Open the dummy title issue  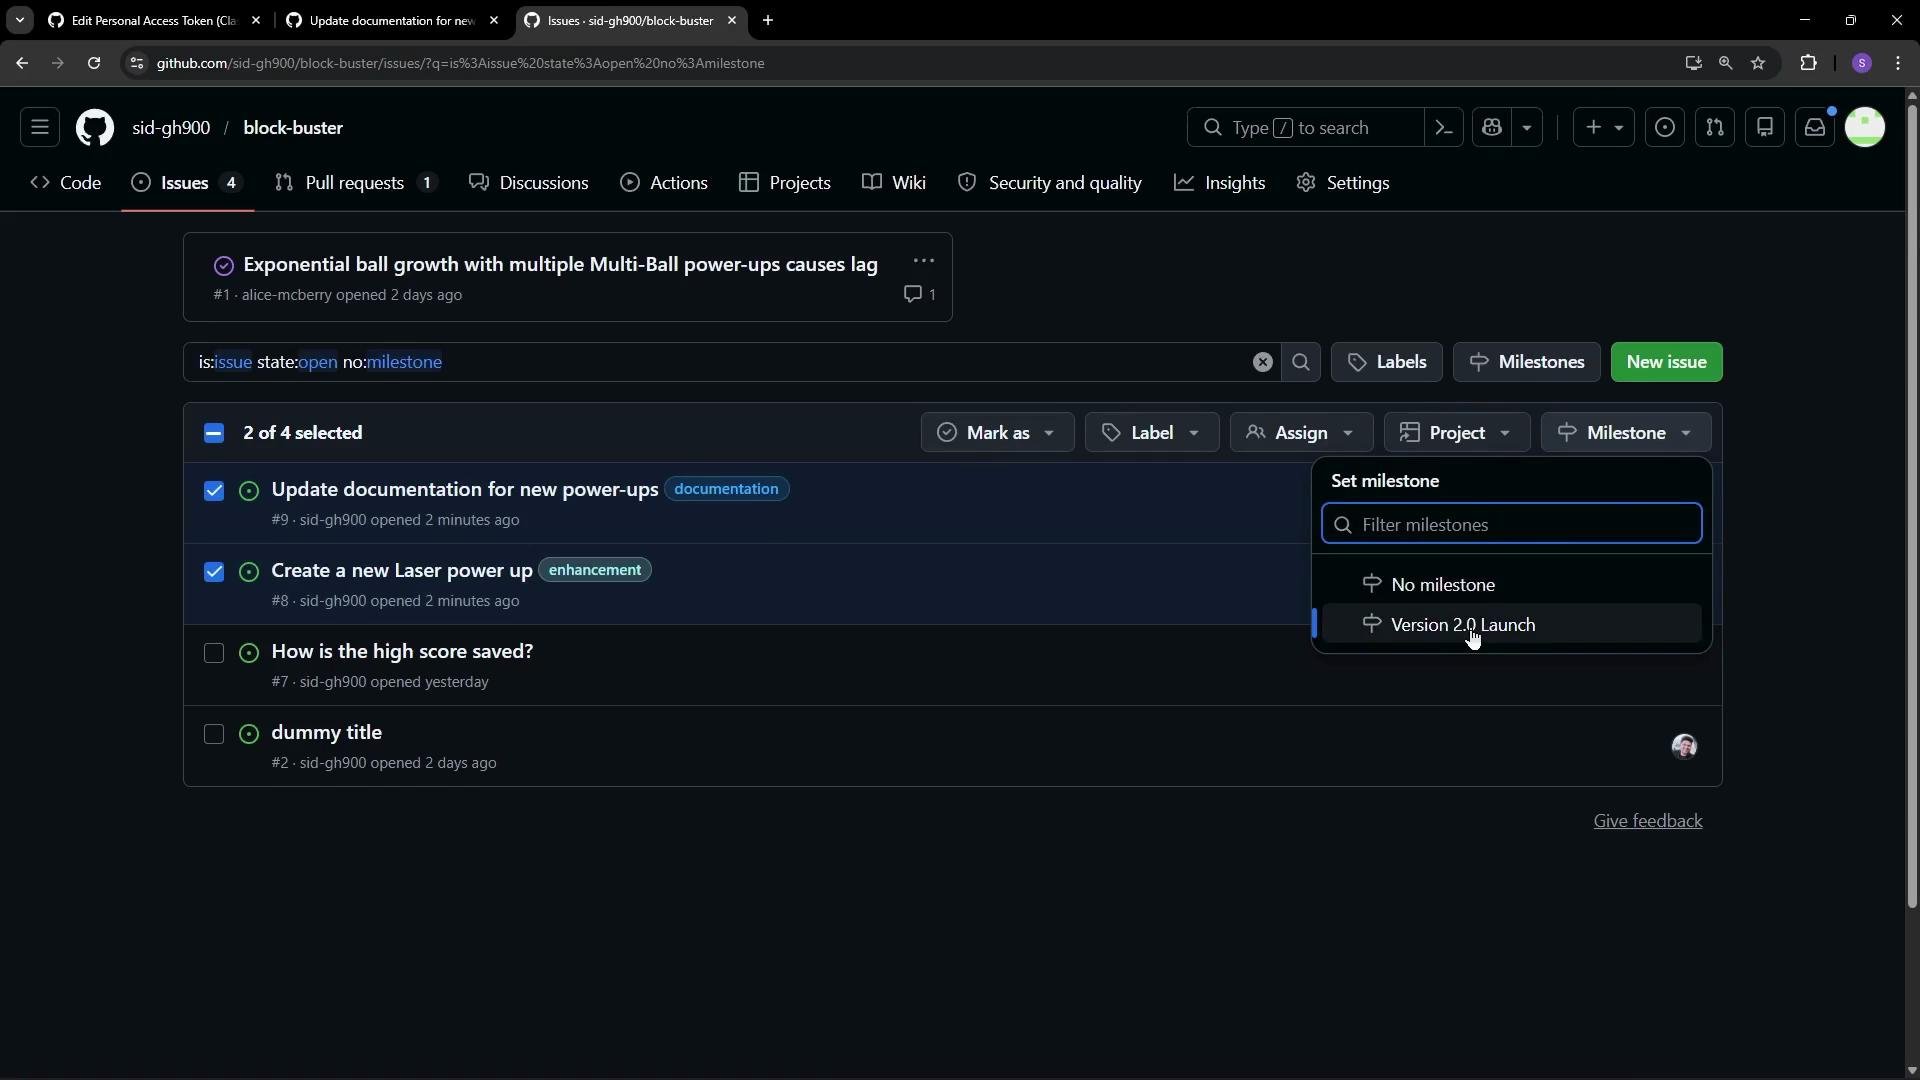327,733
